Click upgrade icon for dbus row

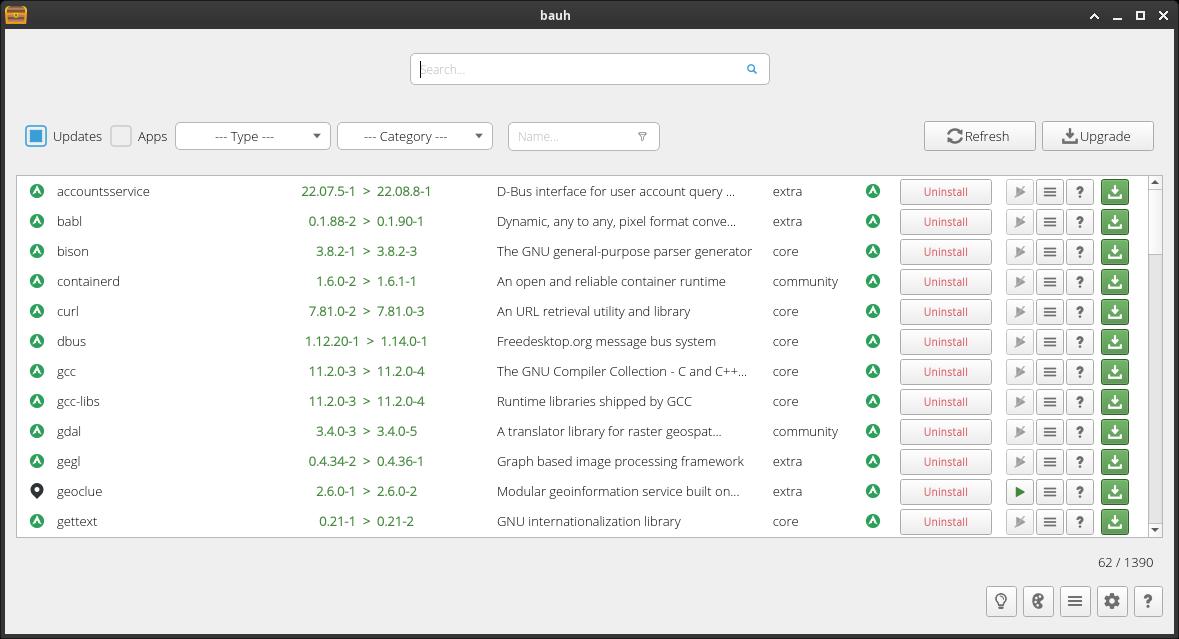point(1114,342)
